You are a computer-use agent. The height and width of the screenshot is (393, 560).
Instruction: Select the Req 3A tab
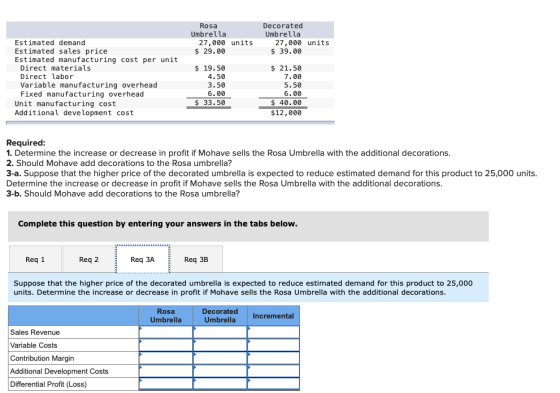(x=142, y=259)
